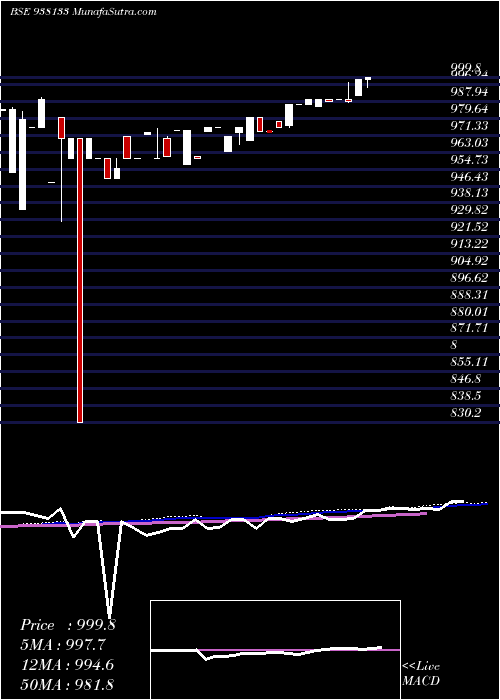Viewport: 500px width, 700px height.
Task: Click the 830.2 price axis label
Action: click(466, 412)
